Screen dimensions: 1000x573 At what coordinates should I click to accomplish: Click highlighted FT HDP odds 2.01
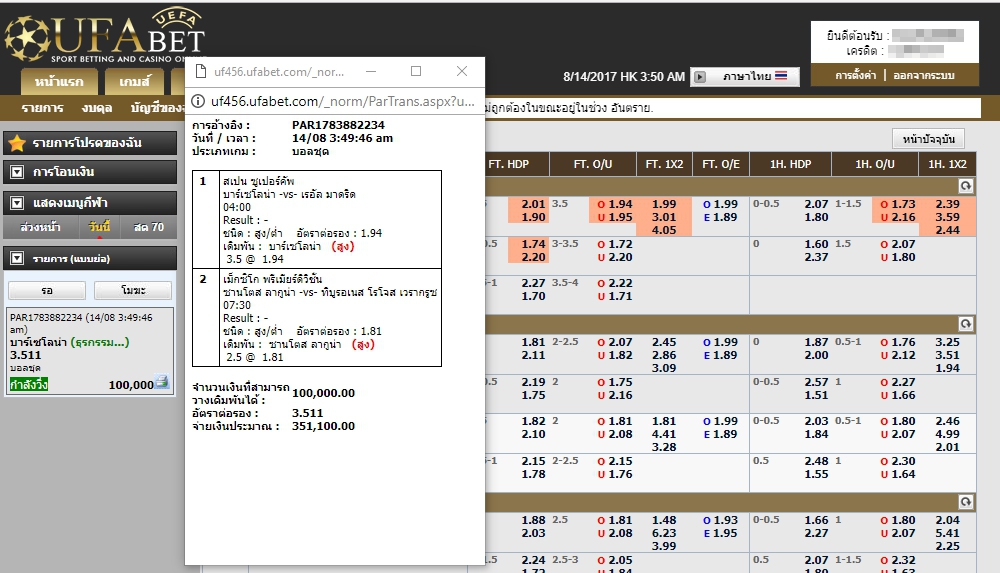[533, 204]
